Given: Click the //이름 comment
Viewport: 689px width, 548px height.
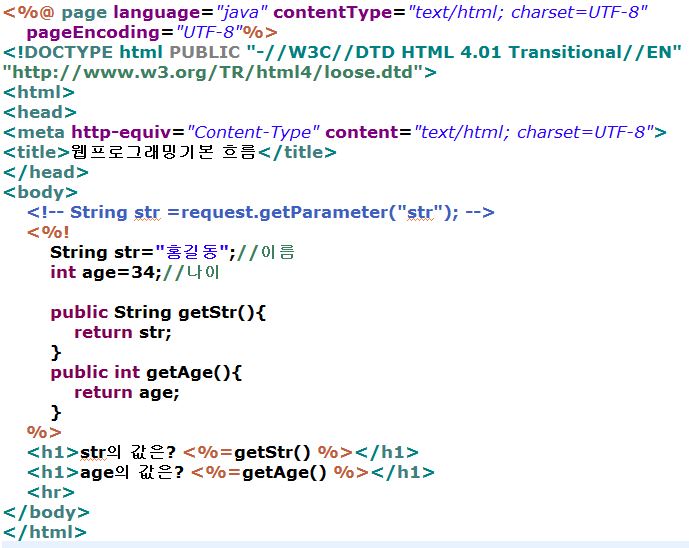Looking at the screenshot, I should point(265,253).
